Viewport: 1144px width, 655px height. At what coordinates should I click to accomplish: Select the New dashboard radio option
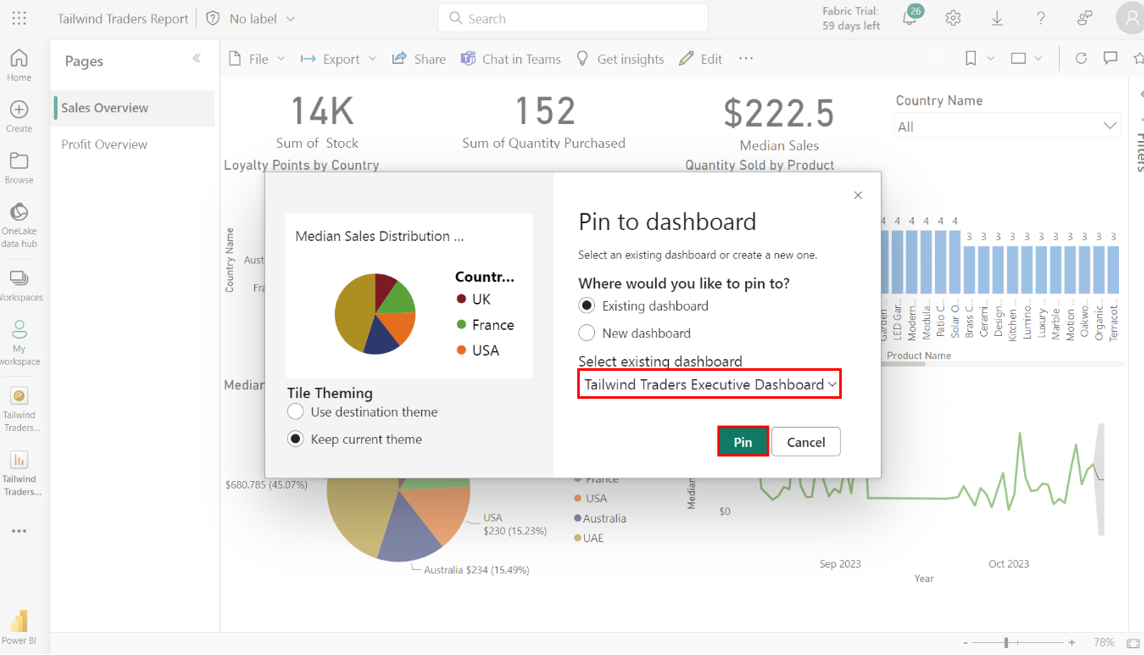587,333
